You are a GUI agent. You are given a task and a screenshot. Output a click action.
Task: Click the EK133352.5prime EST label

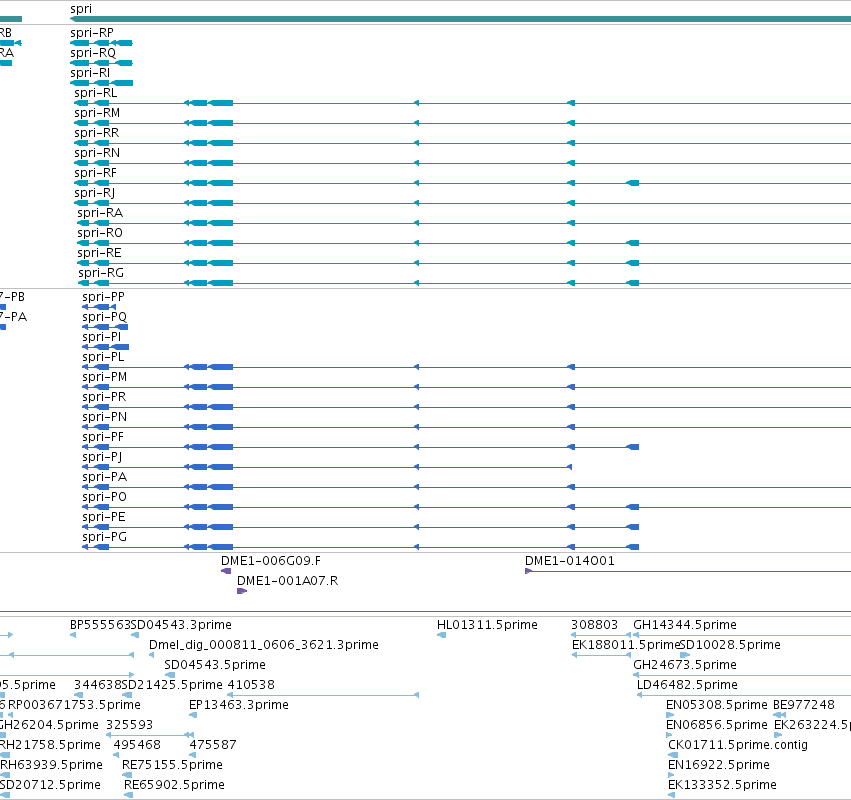(722, 785)
